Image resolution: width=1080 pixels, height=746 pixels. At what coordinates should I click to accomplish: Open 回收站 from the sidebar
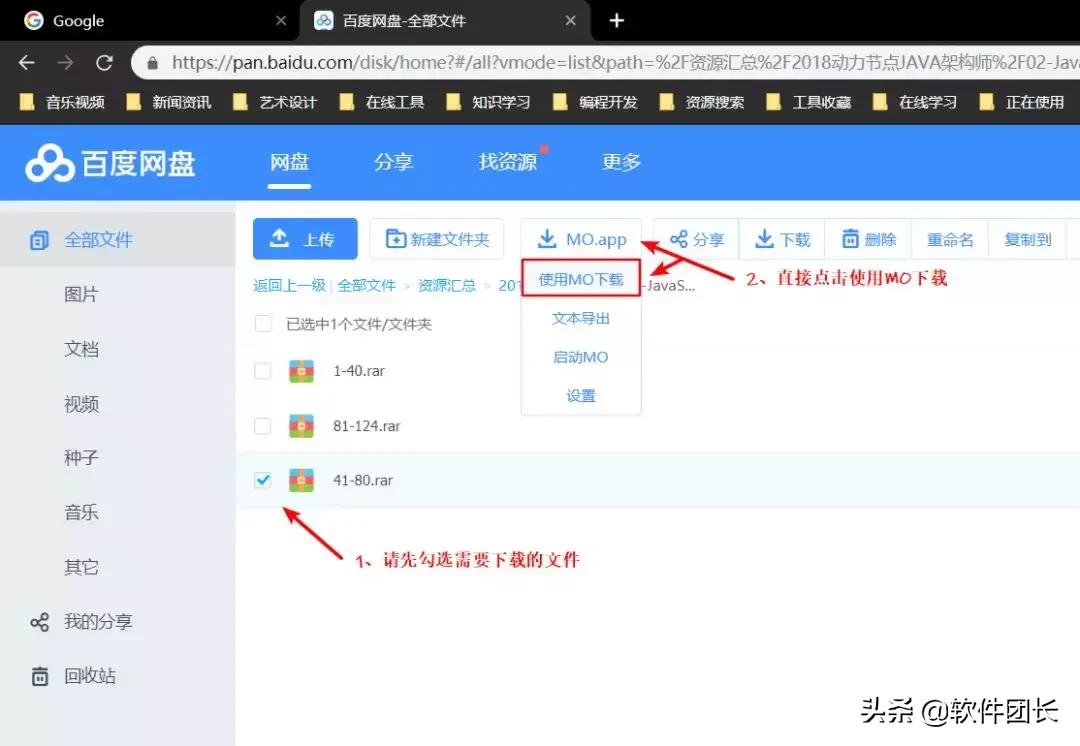[90, 676]
